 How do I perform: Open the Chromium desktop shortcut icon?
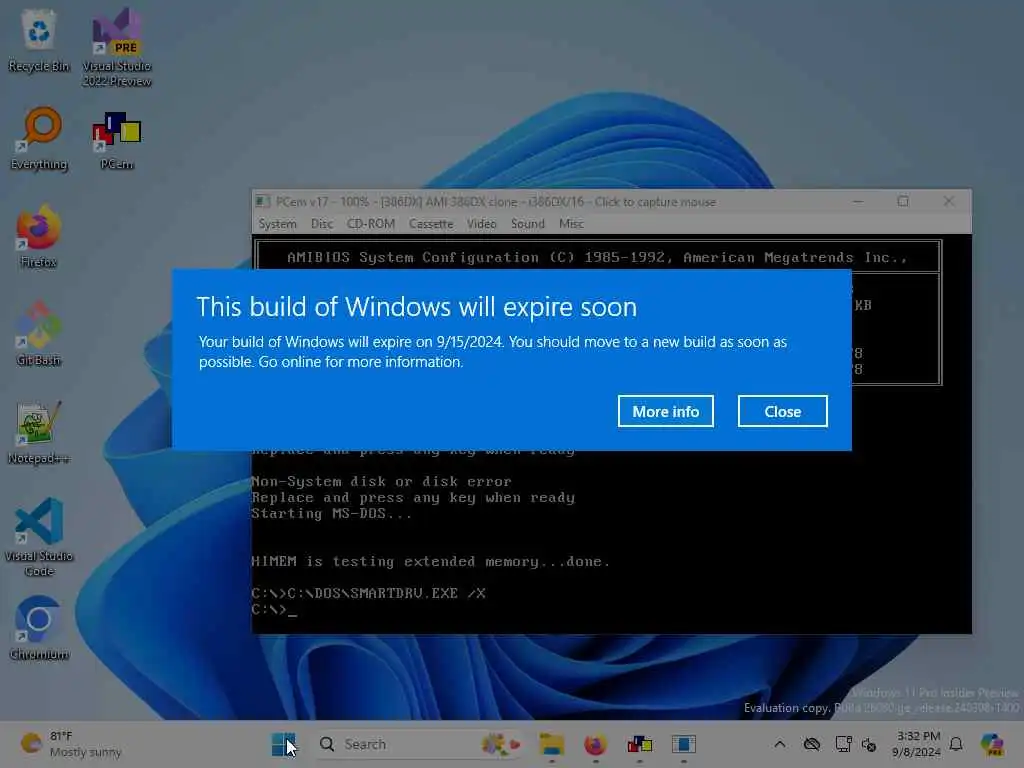coord(39,628)
